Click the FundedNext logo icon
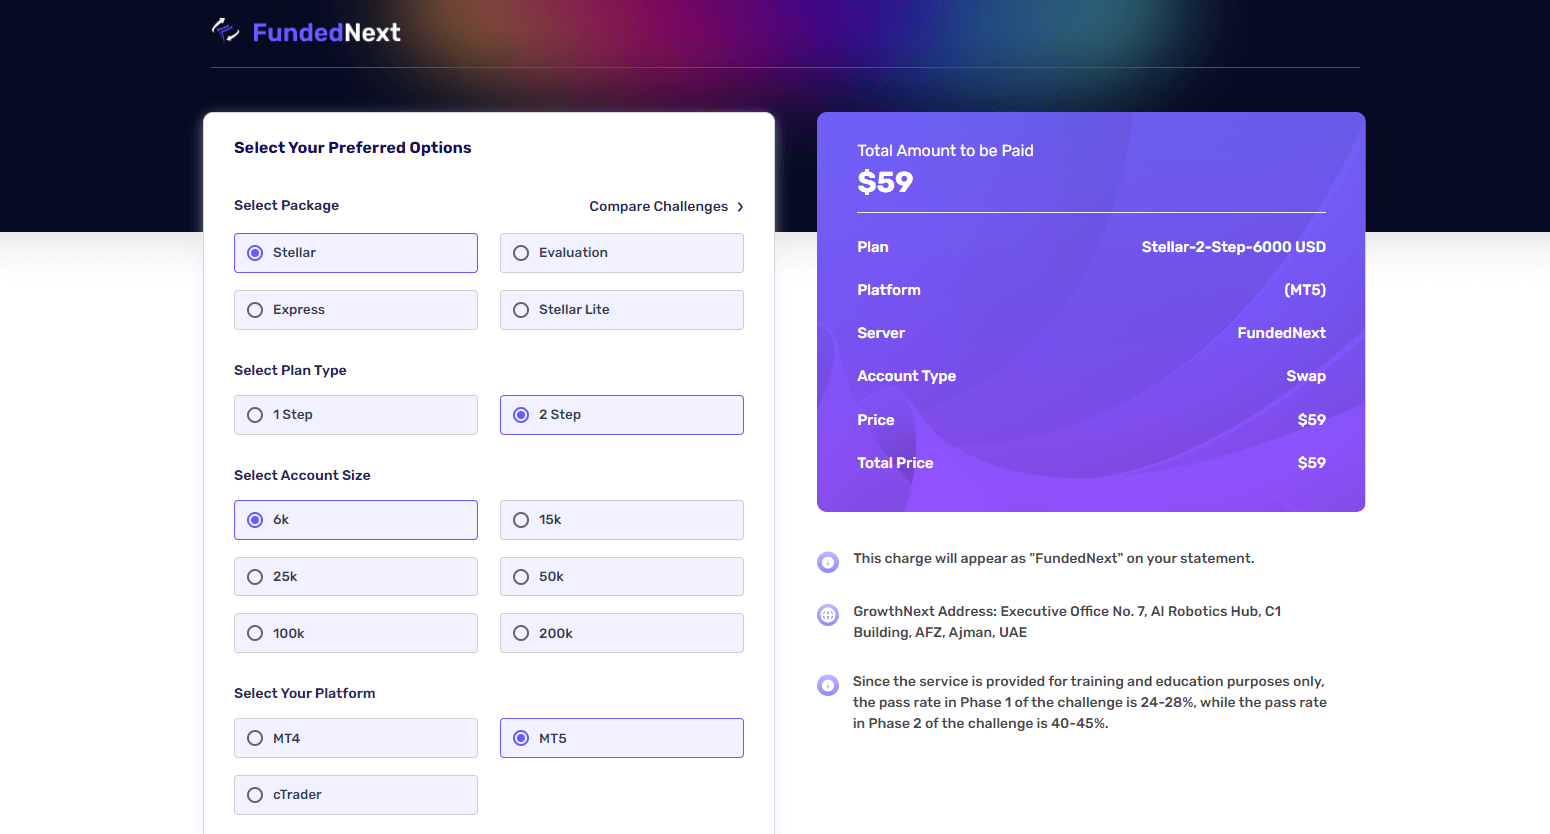Image resolution: width=1550 pixels, height=834 pixels. click(x=226, y=31)
